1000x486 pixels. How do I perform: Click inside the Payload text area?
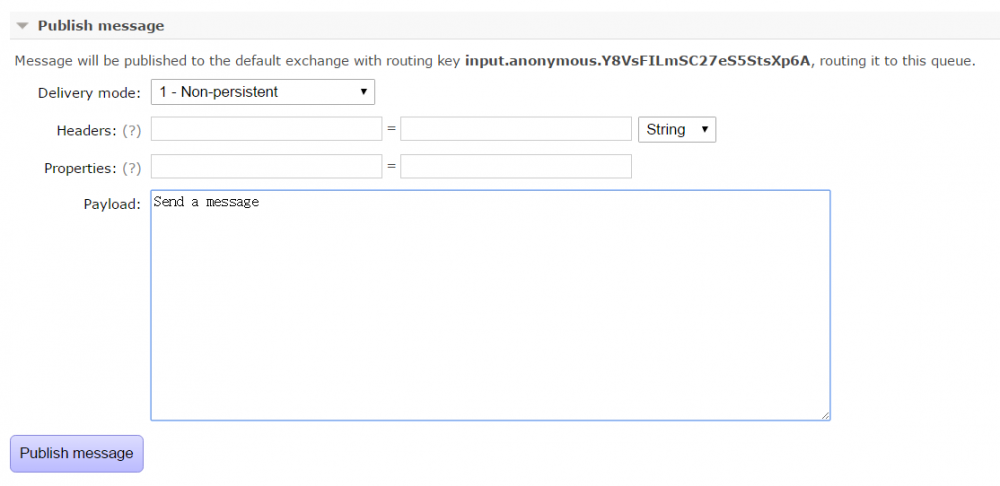[x=490, y=310]
